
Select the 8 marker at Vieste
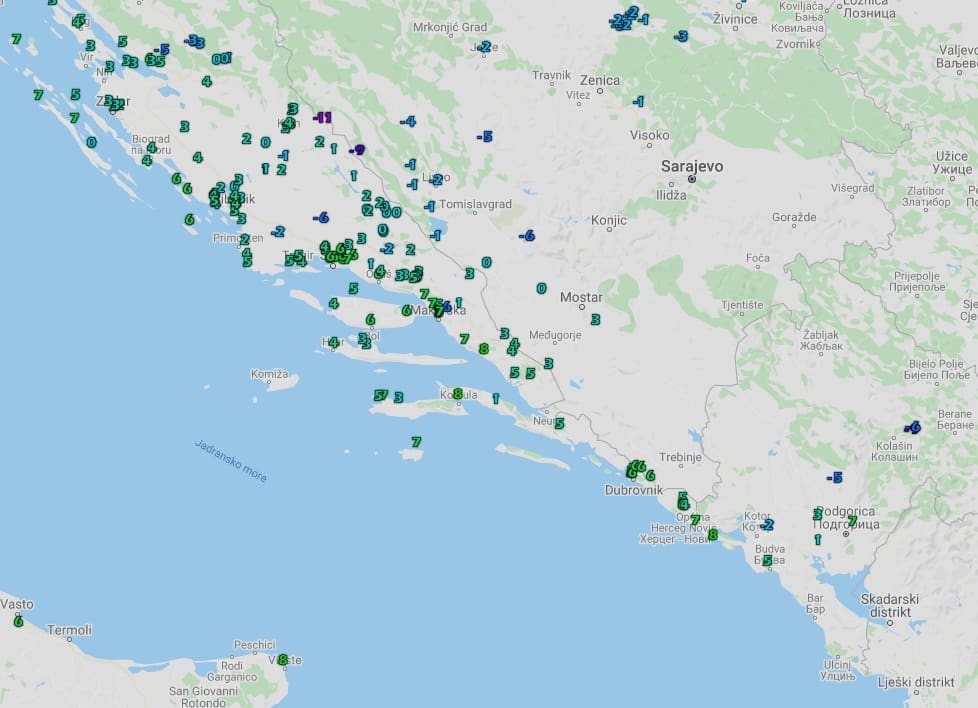coord(282,659)
